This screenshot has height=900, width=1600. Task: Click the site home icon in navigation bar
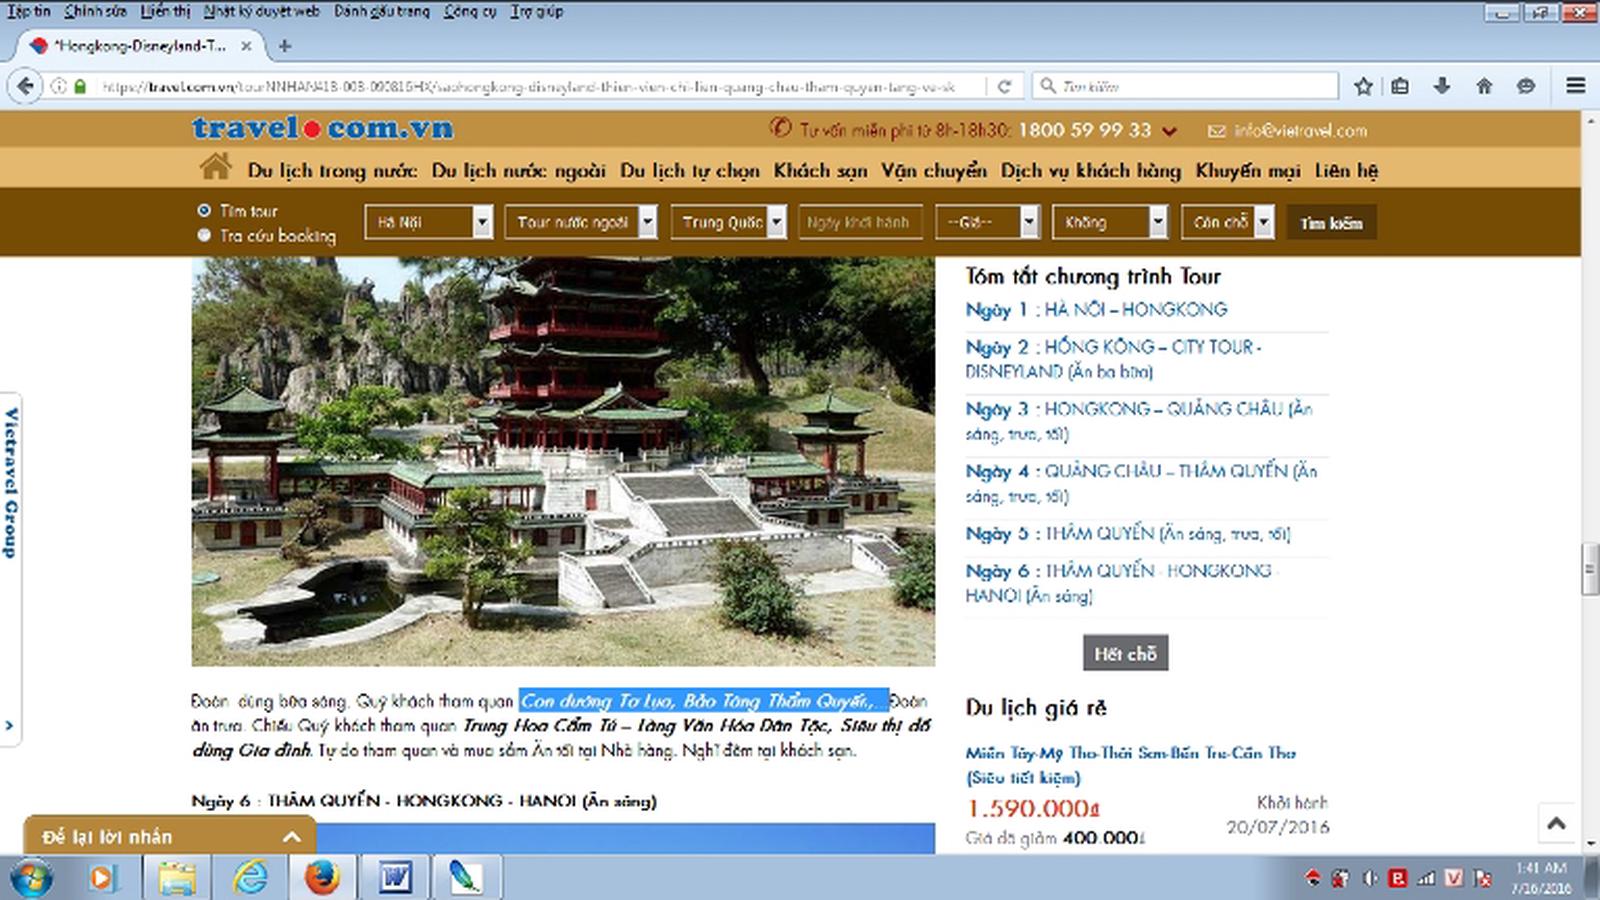click(215, 168)
